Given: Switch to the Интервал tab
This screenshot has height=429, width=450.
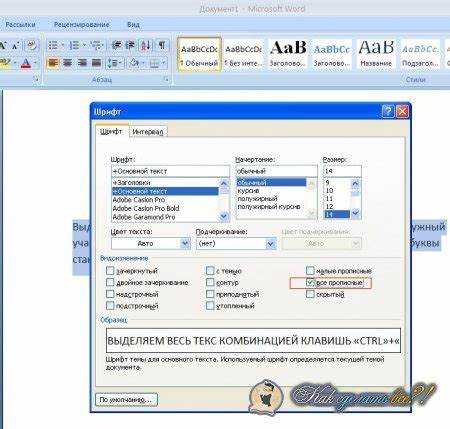Looking at the screenshot, I should [x=148, y=132].
